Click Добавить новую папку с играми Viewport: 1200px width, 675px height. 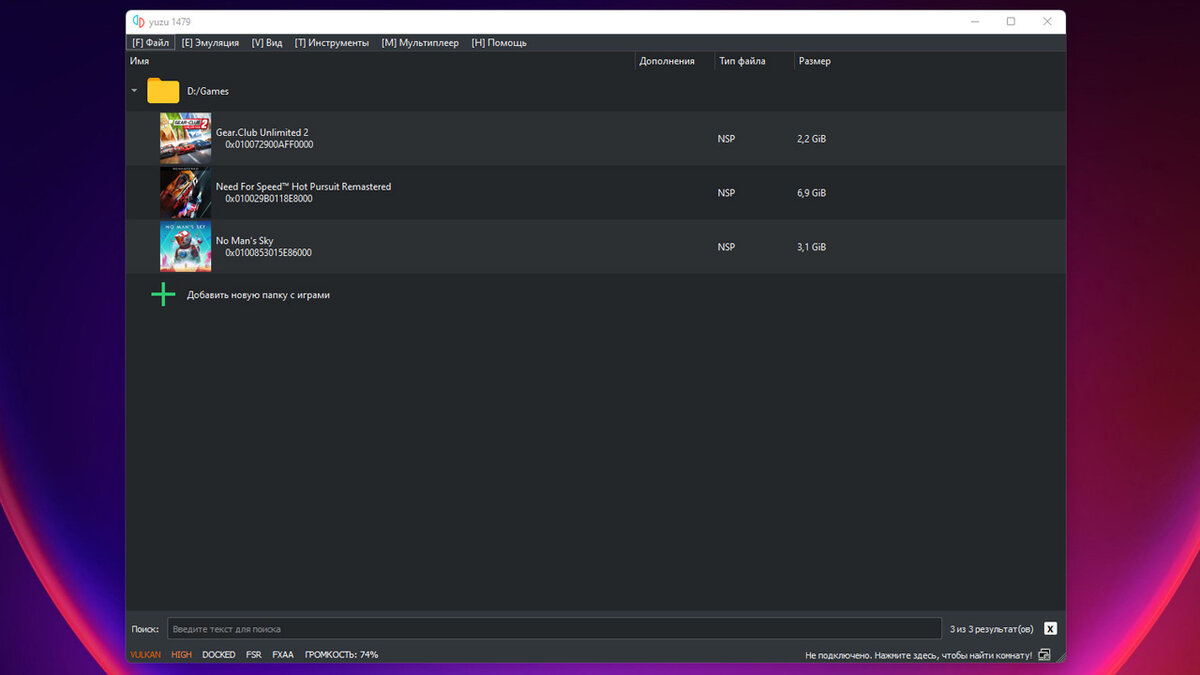[258, 295]
